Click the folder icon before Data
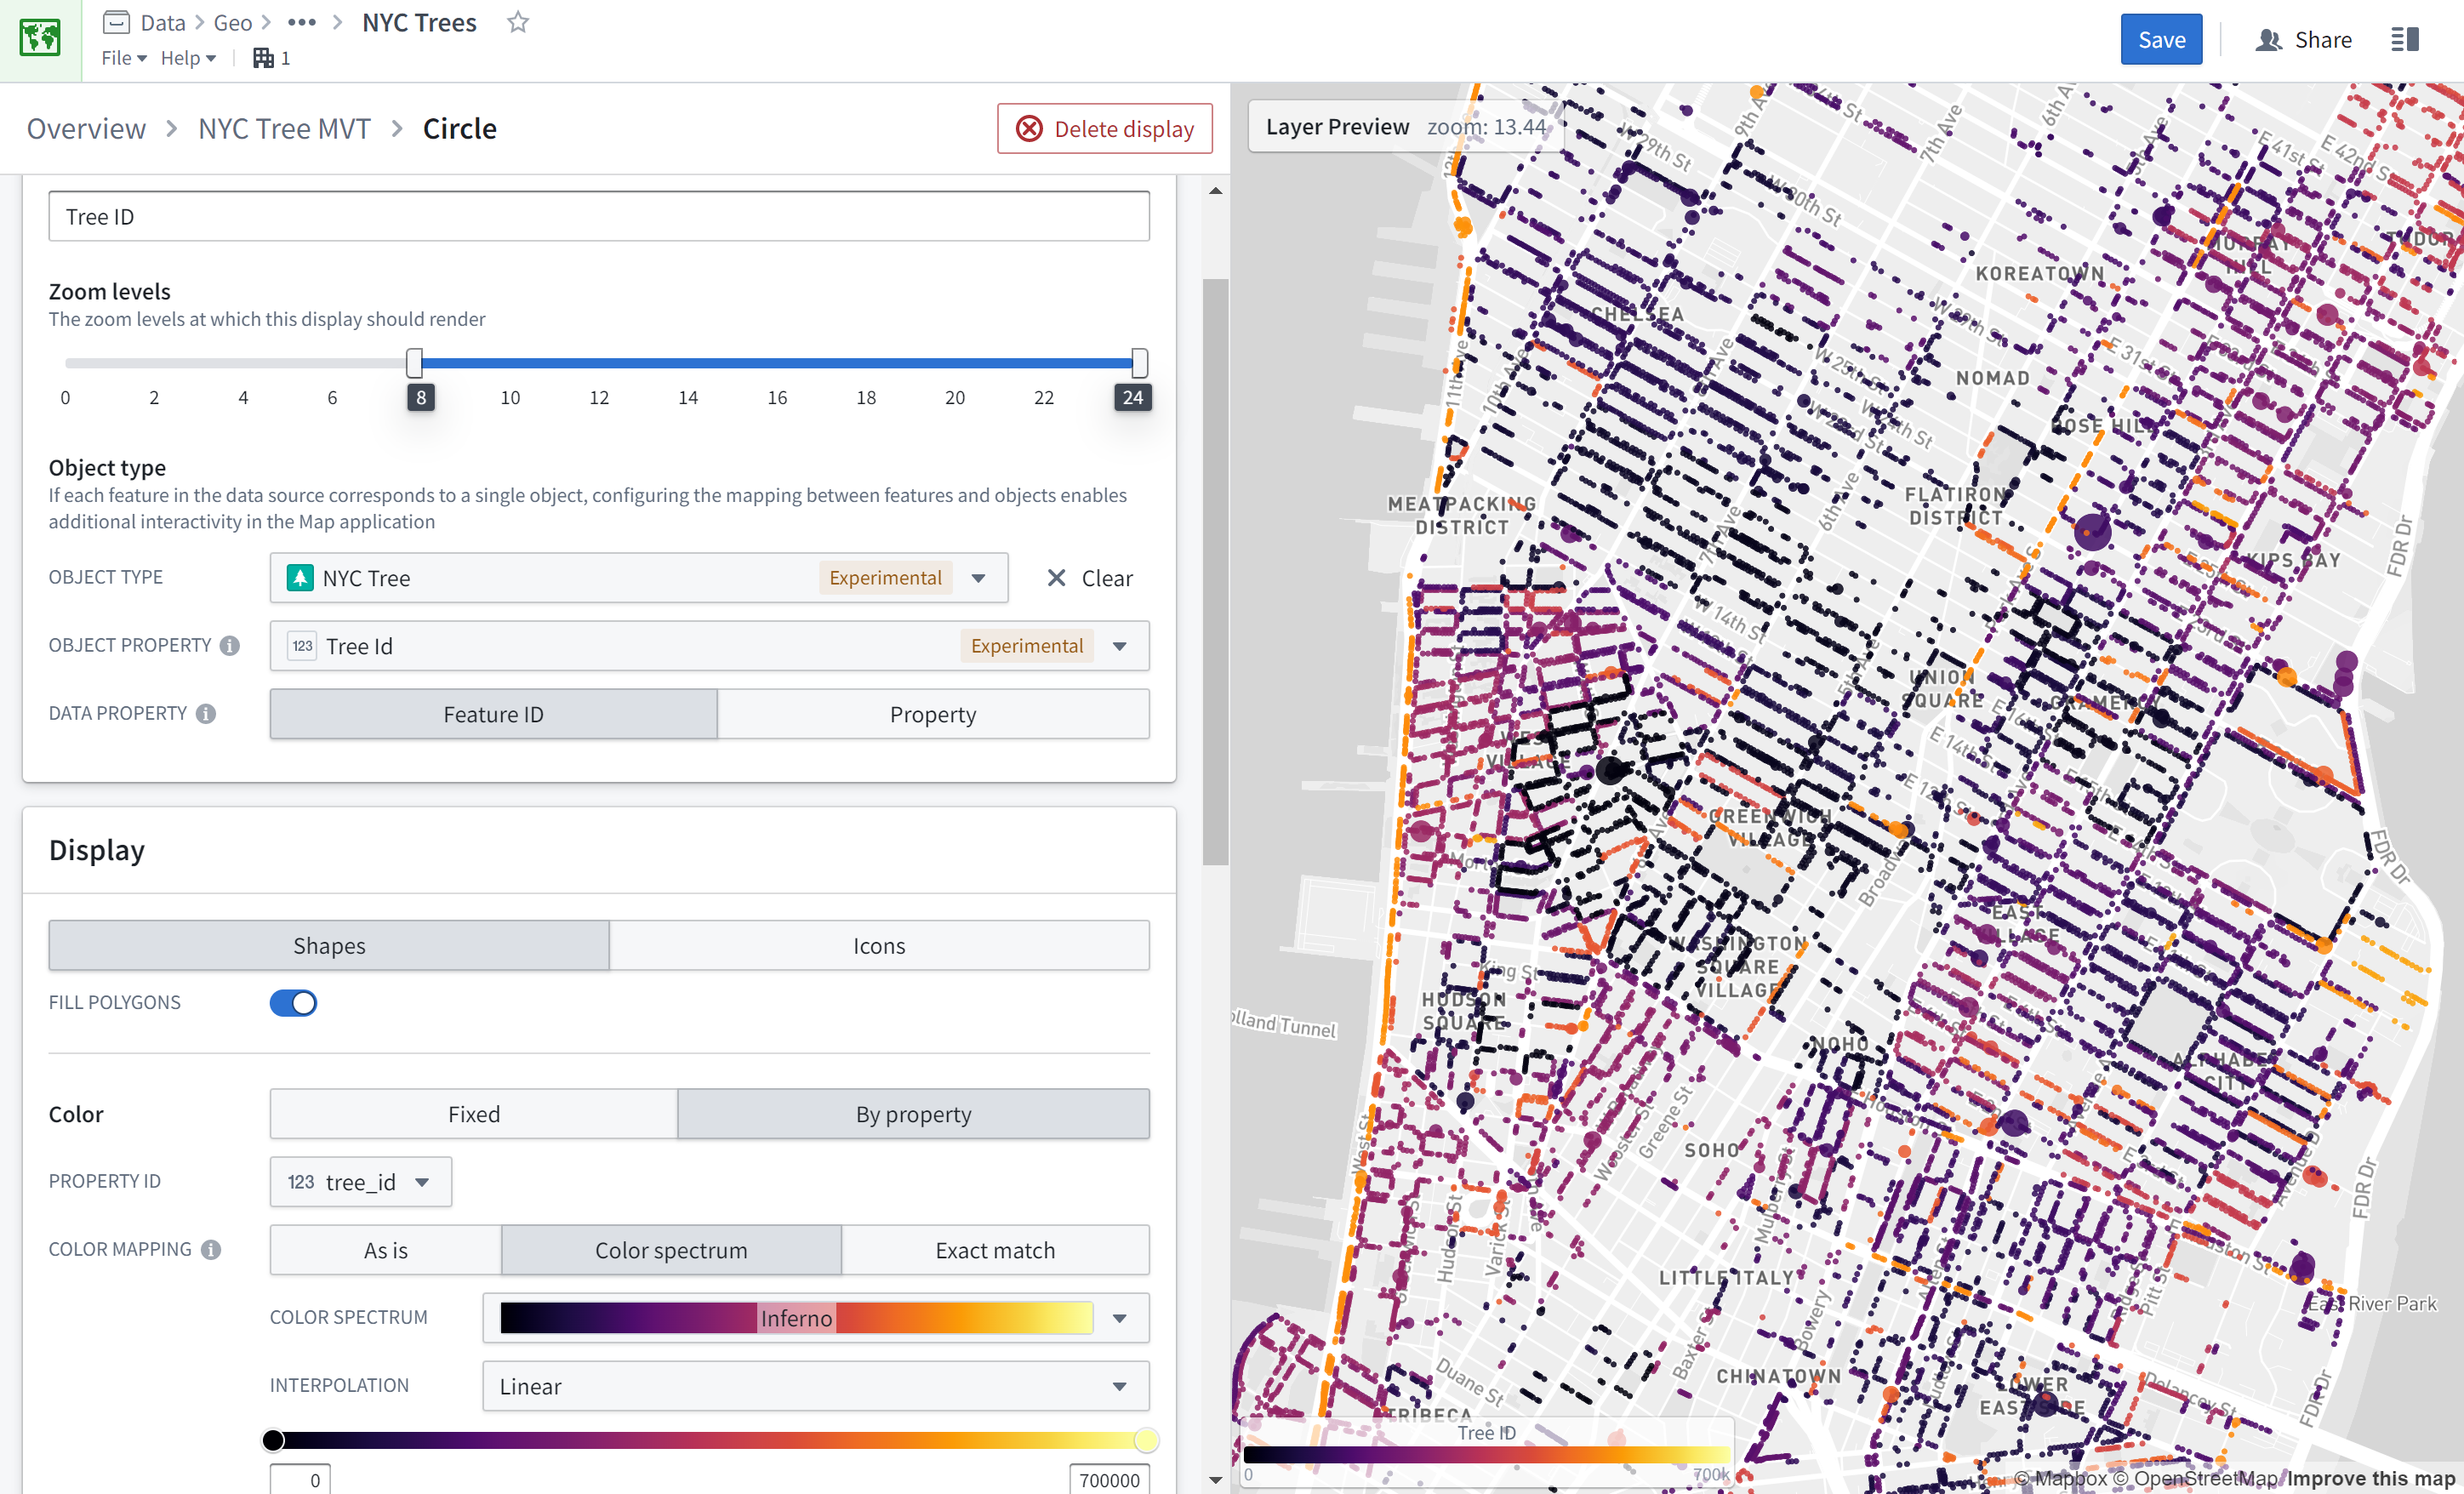This screenshot has width=2464, height=1494. [x=116, y=22]
